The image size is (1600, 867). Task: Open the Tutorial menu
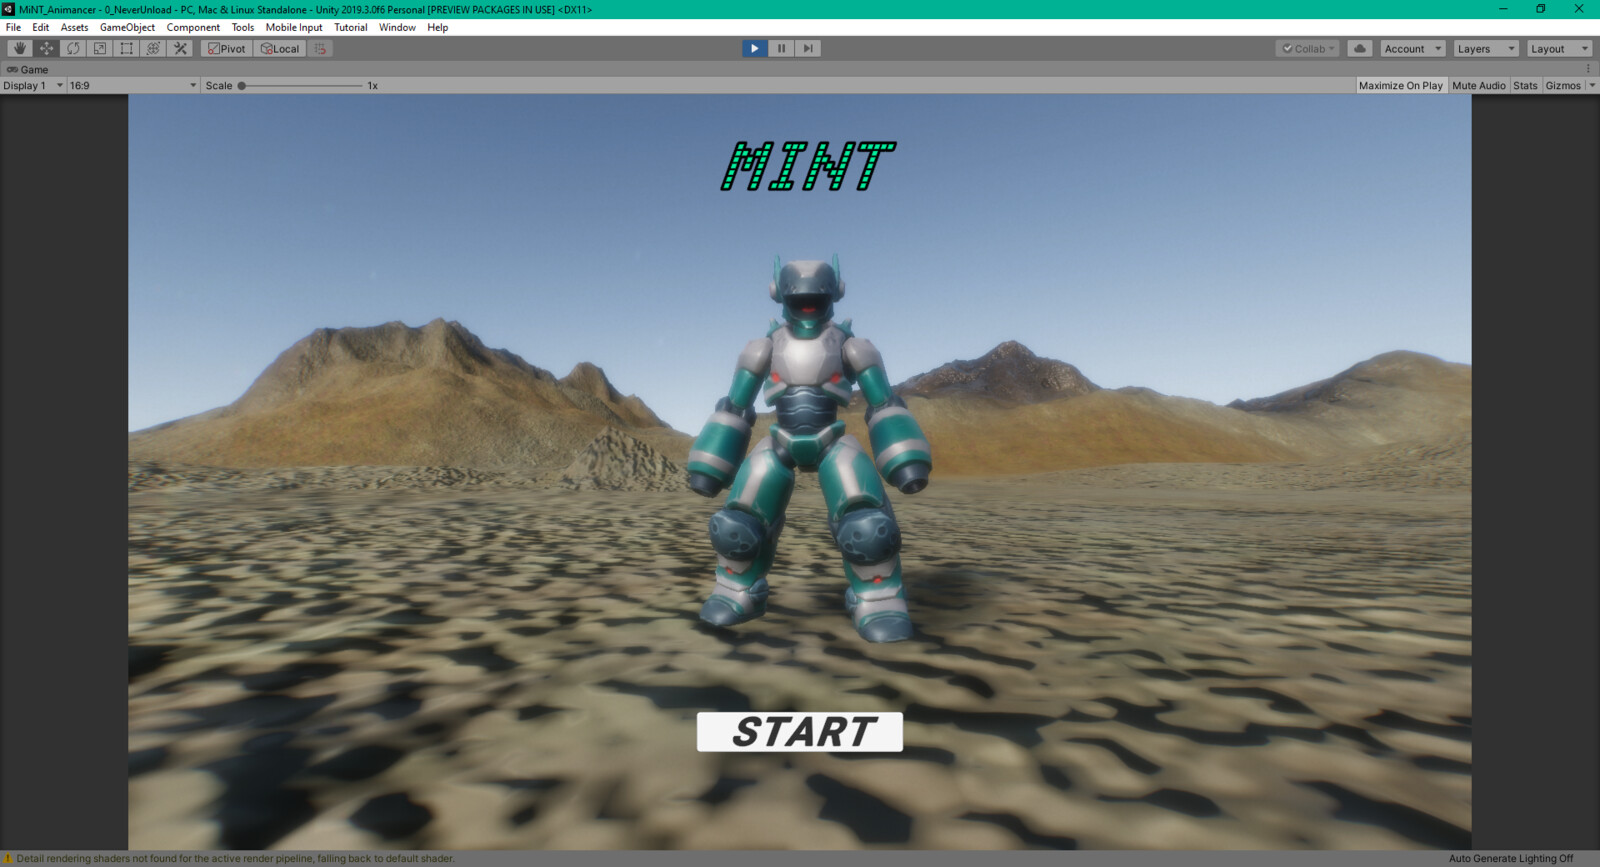point(351,27)
